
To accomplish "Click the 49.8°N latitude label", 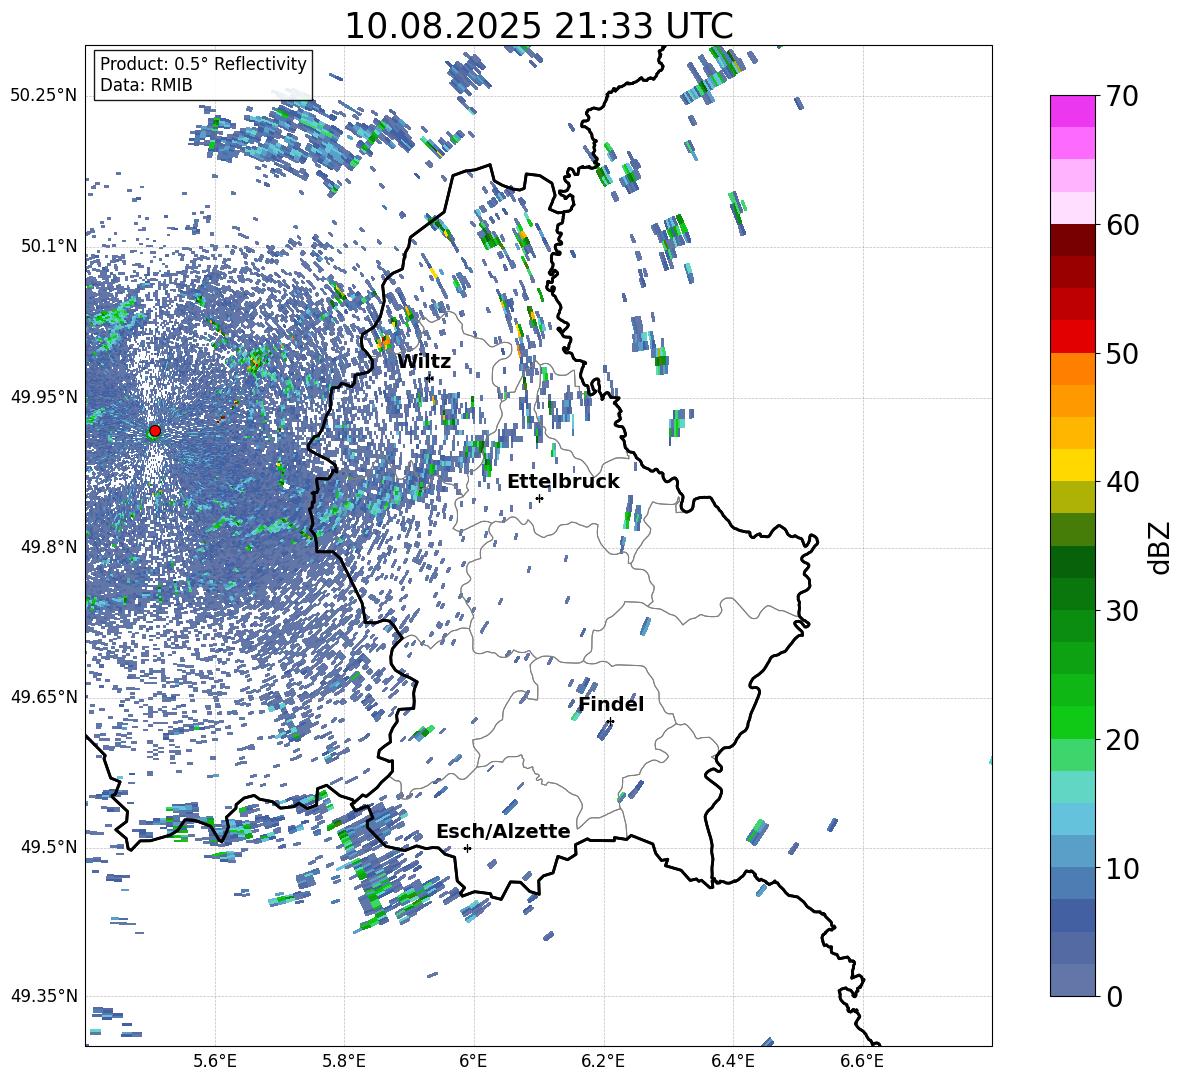I will 48,547.
